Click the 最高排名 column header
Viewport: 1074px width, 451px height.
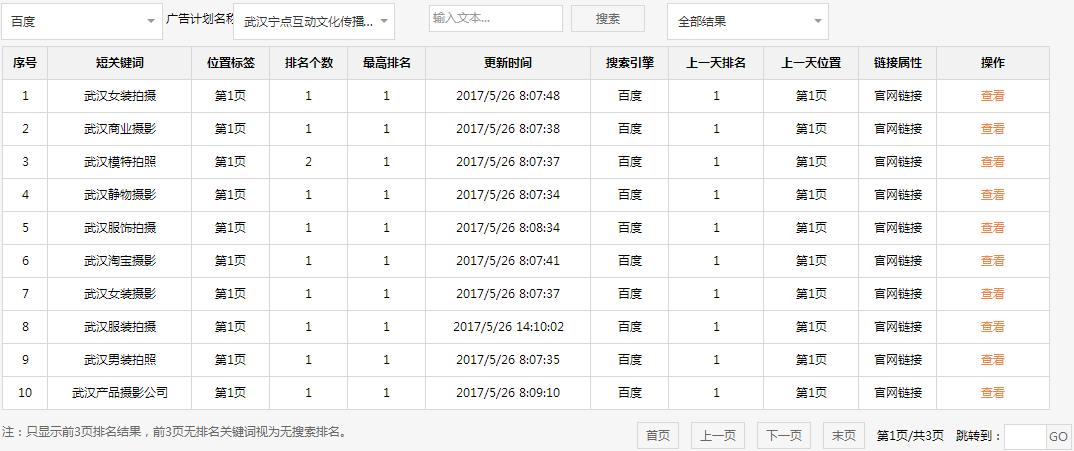coord(387,63)
